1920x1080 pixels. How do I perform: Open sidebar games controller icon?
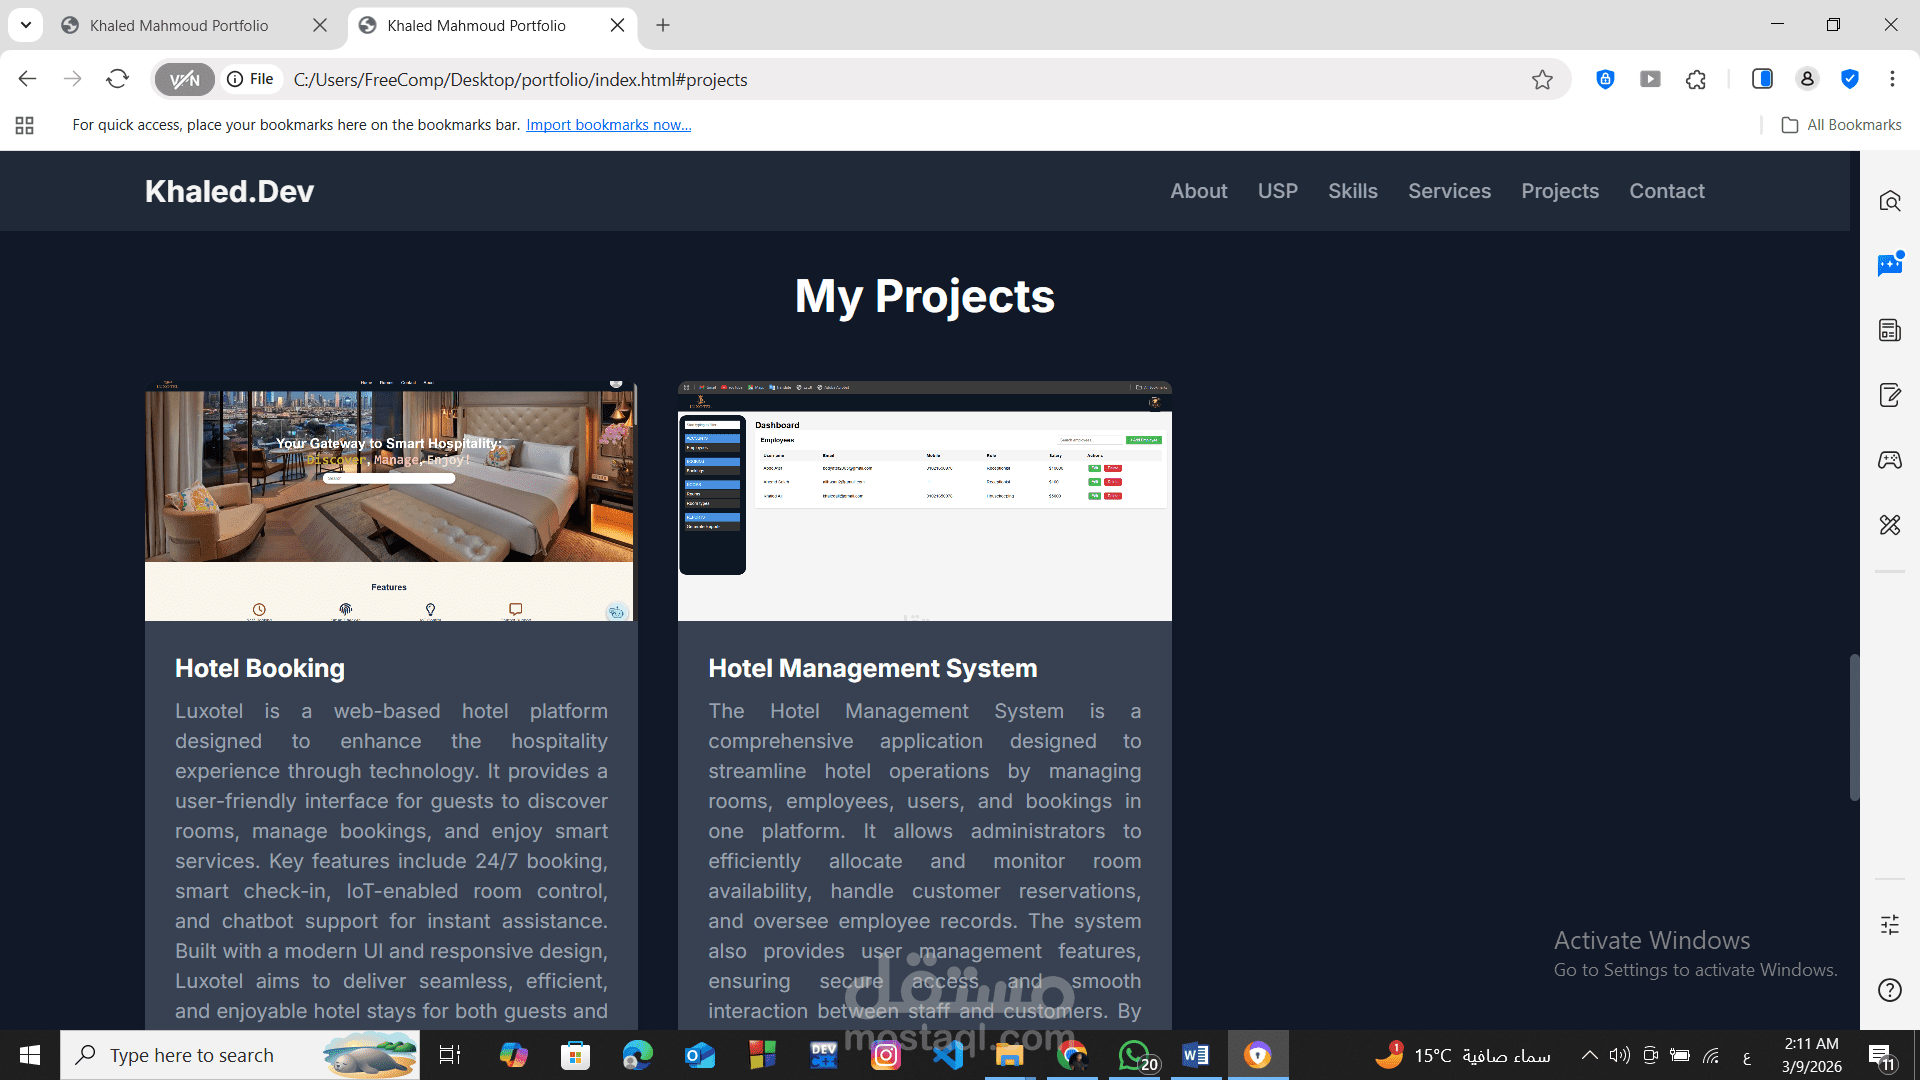click(x=1889, y=460)
